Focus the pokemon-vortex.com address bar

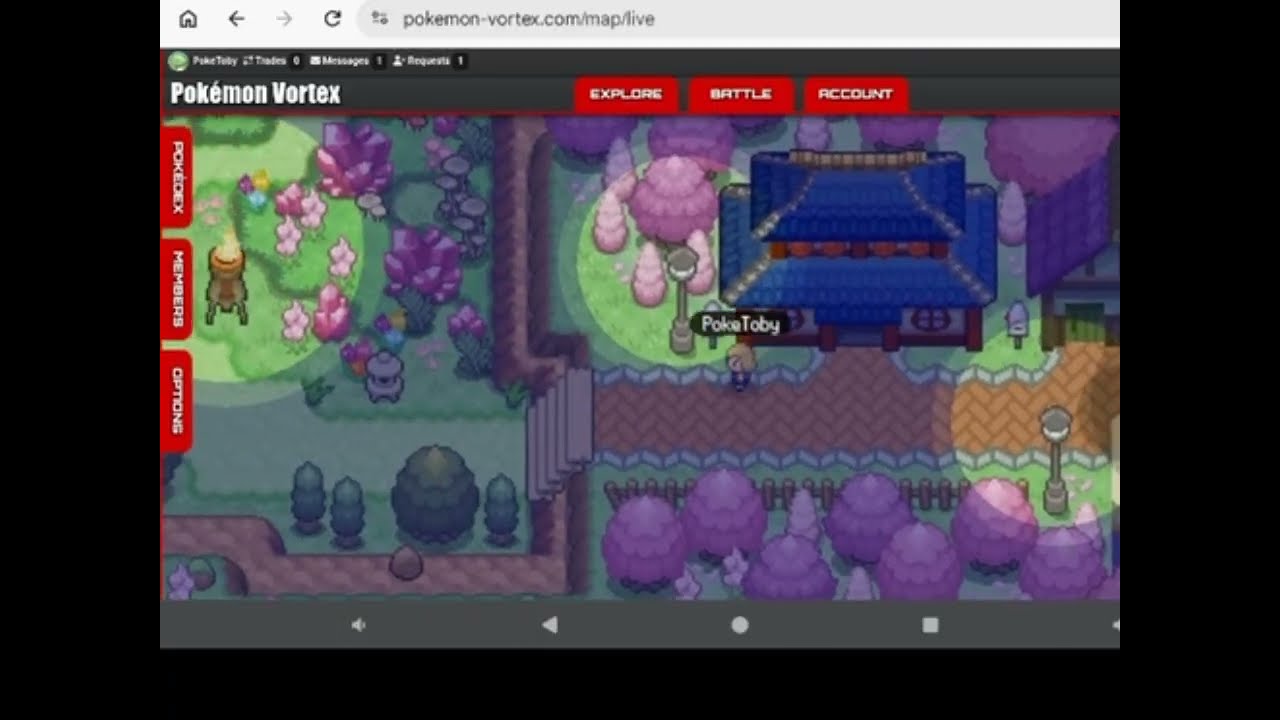pyautogui.click(x=738, y=18)
